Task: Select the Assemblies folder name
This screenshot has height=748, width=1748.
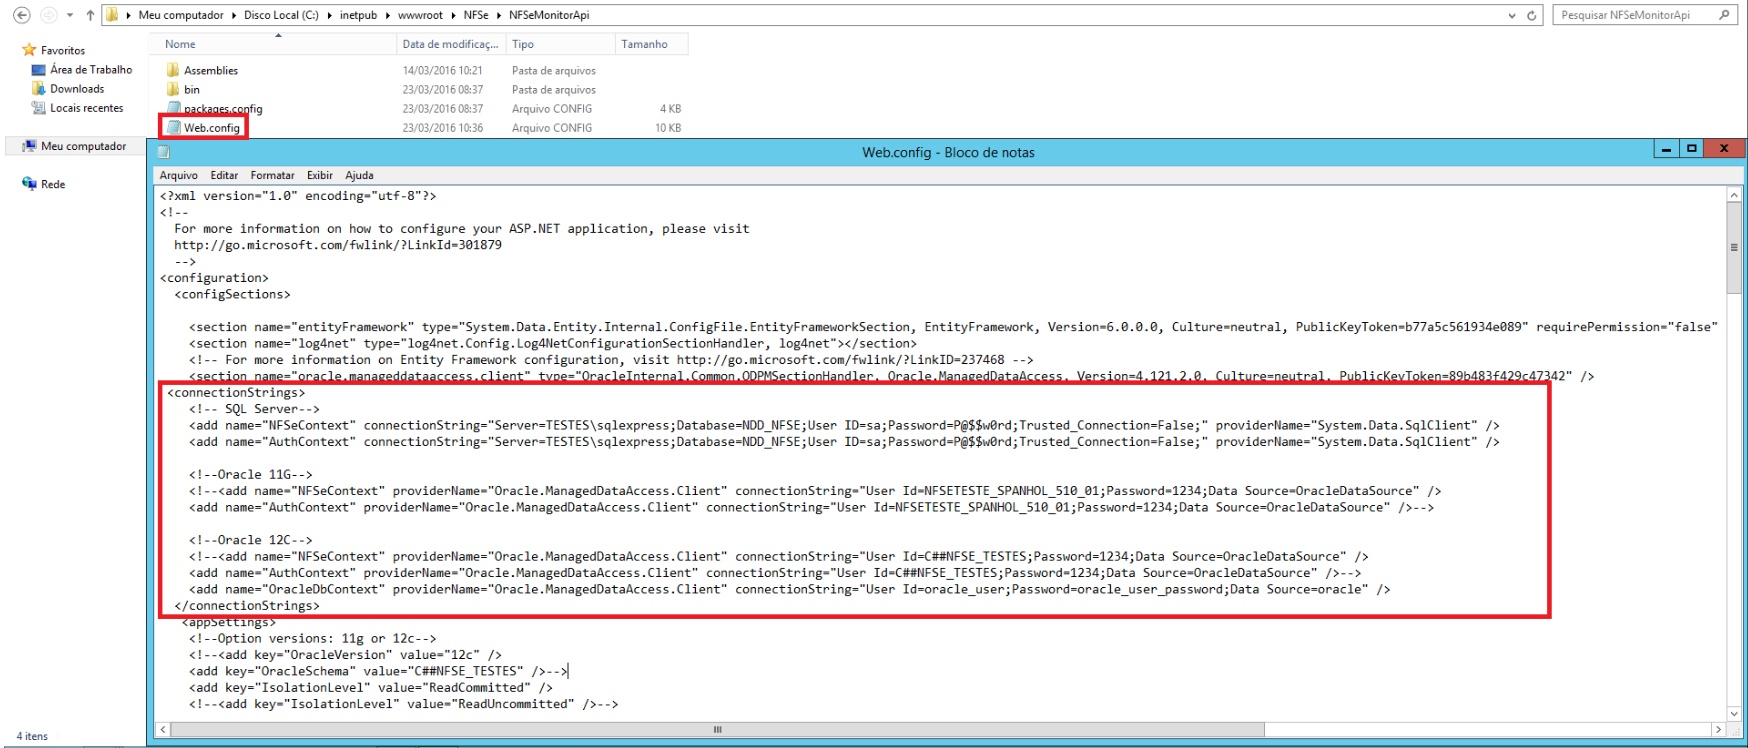Action: pos(211,70)
